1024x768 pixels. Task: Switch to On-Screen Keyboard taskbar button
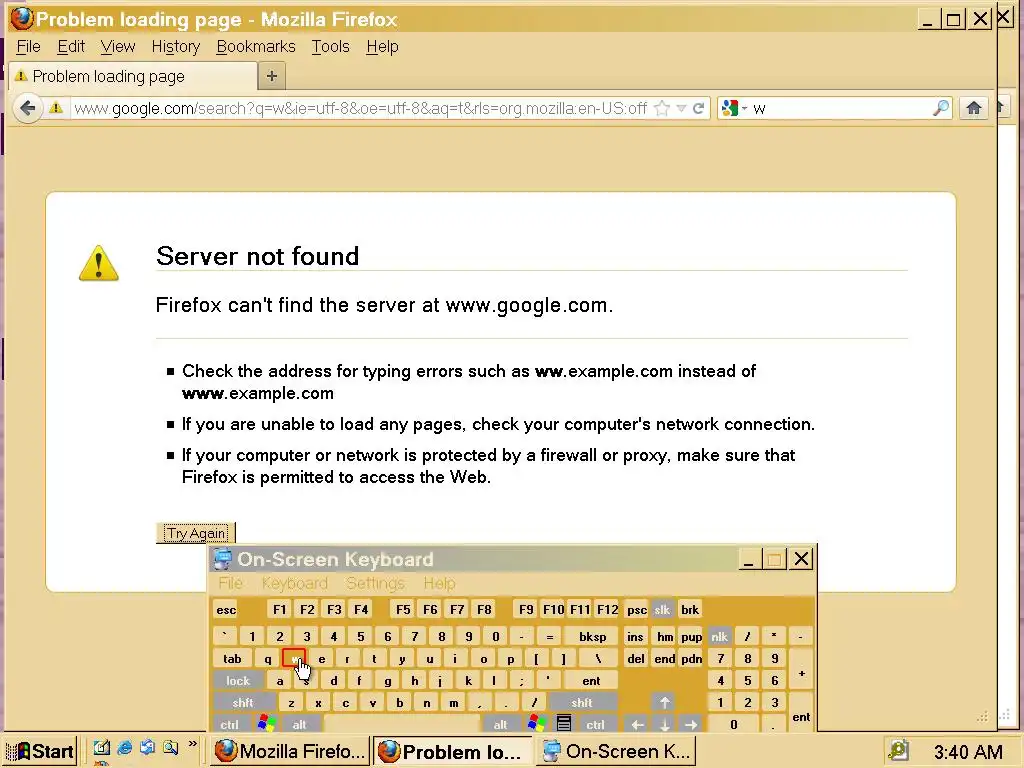pos(616,752)
